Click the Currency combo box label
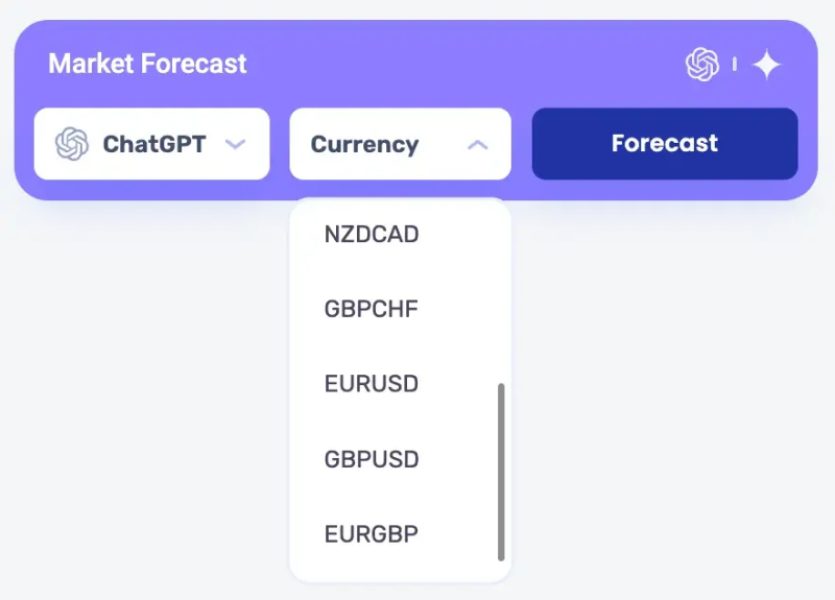 click(364, 144)
